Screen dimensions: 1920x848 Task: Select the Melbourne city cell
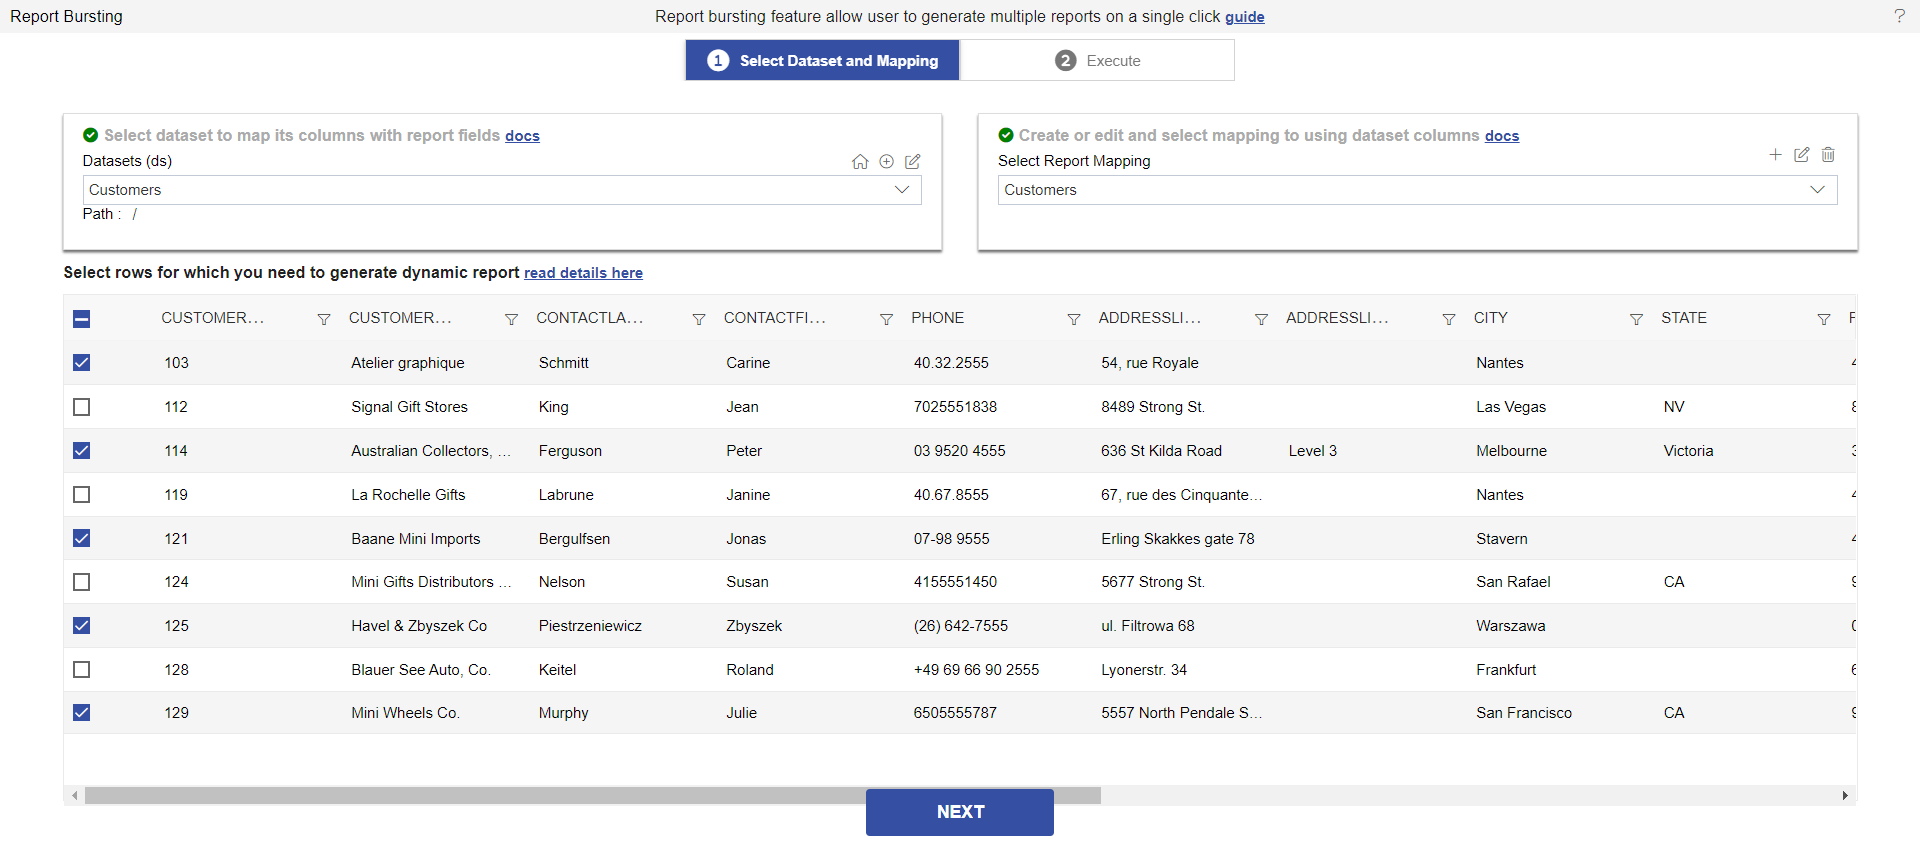(1511, 451)
